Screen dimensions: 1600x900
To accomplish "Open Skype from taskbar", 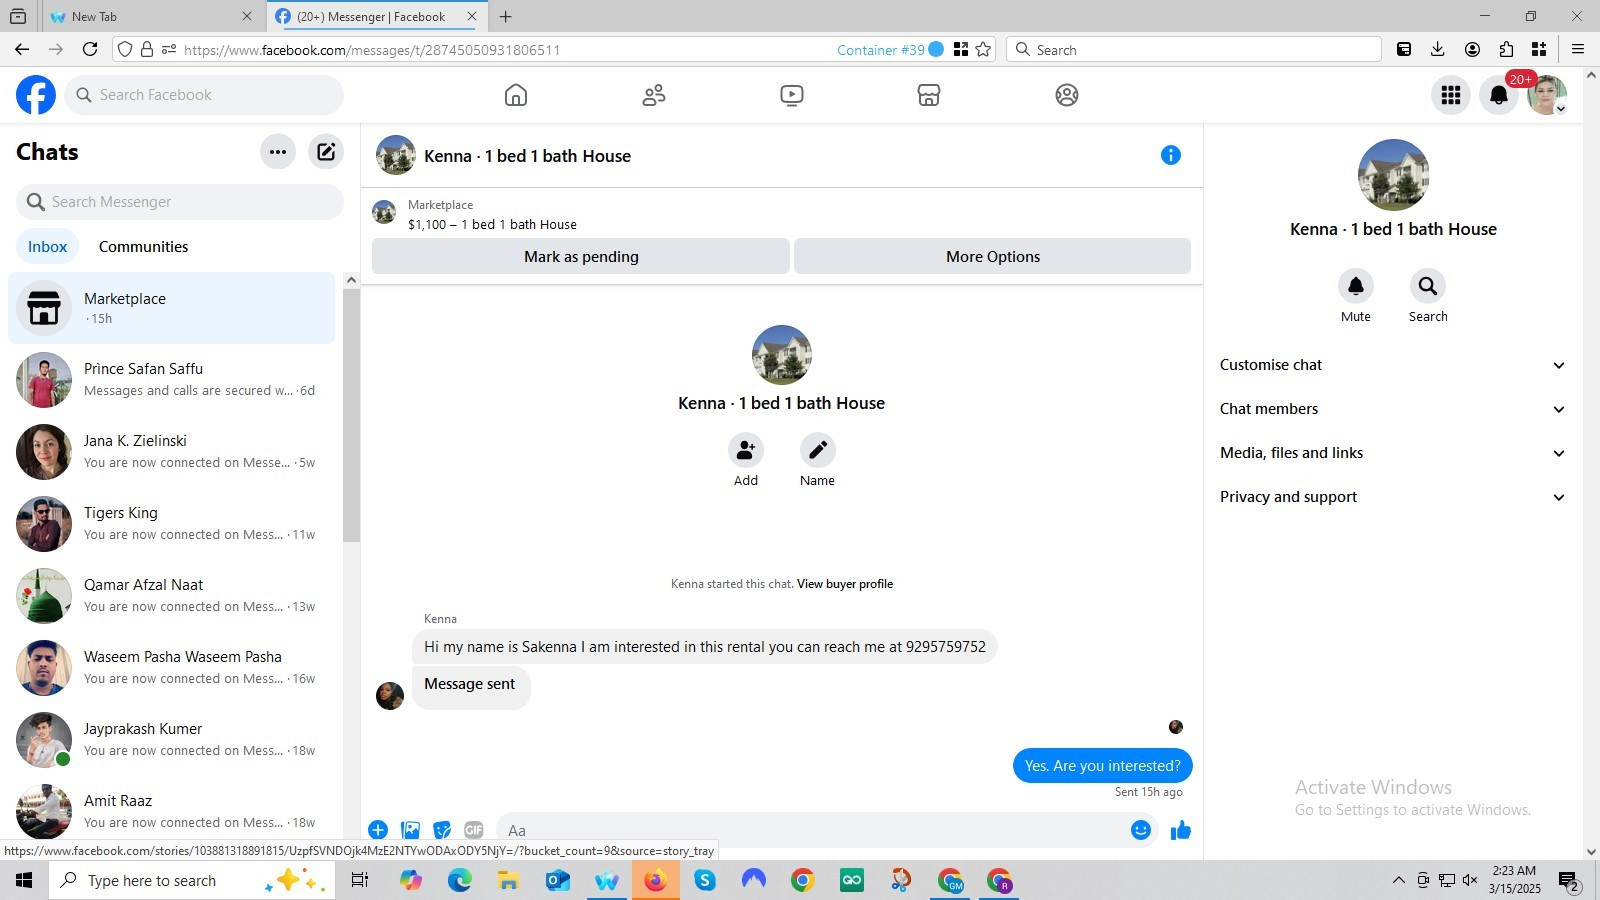I will tap(705, 880).
